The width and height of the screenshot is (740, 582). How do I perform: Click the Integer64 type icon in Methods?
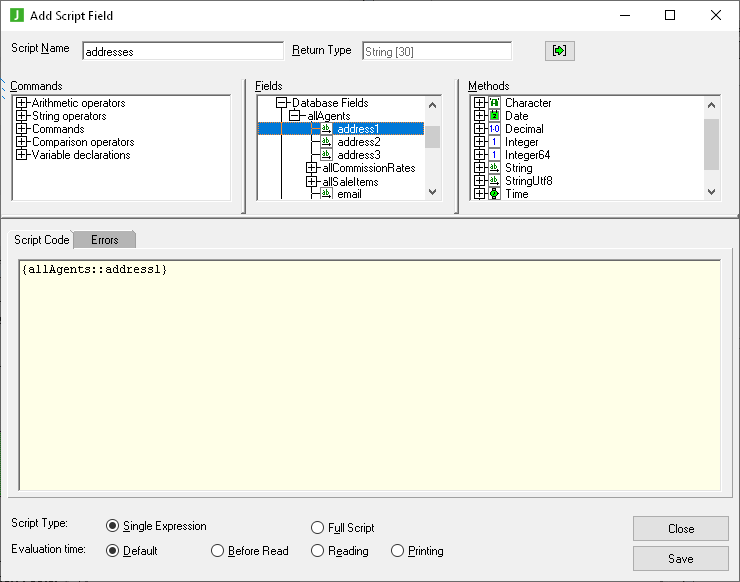click(x=494, y=155)
